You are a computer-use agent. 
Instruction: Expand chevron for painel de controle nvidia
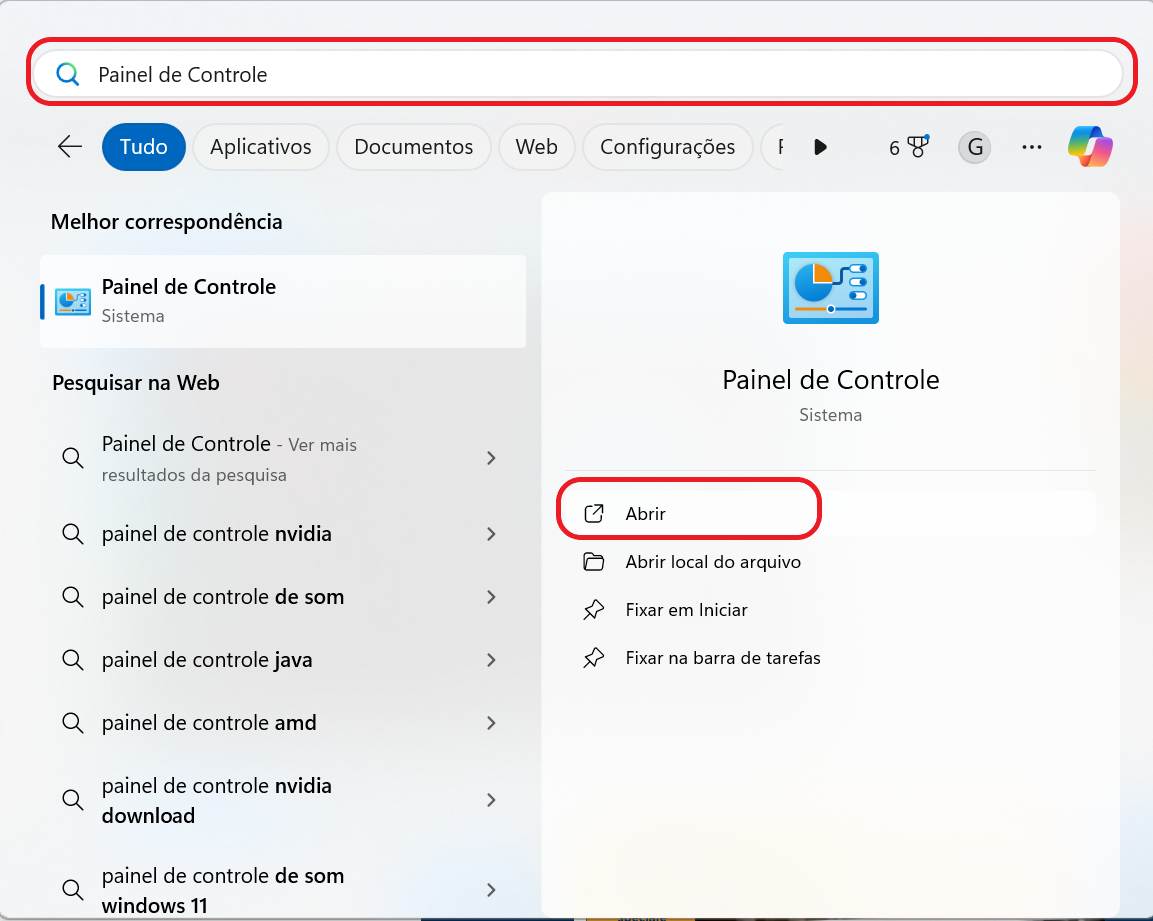click(x=491, y=533)
